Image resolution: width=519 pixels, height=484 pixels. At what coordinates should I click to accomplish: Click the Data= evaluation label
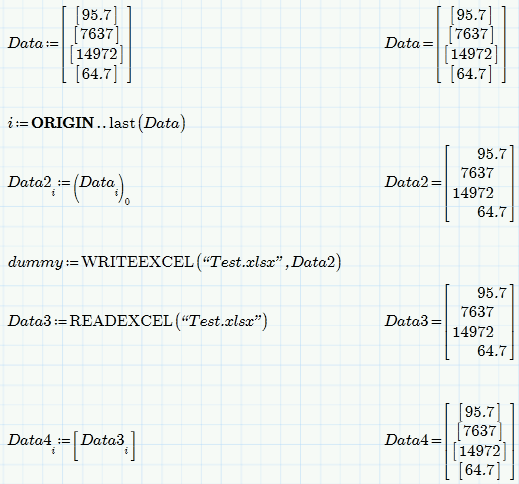409,43
